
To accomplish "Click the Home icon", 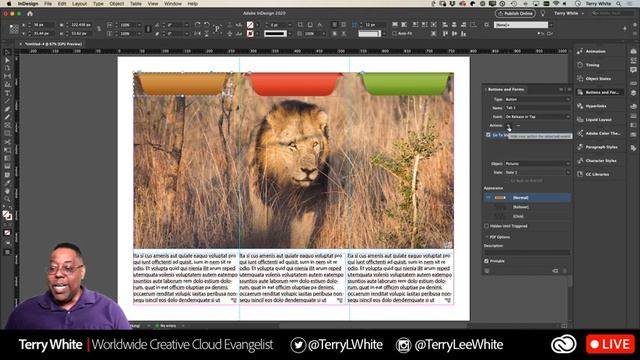I will pos(30,13).
